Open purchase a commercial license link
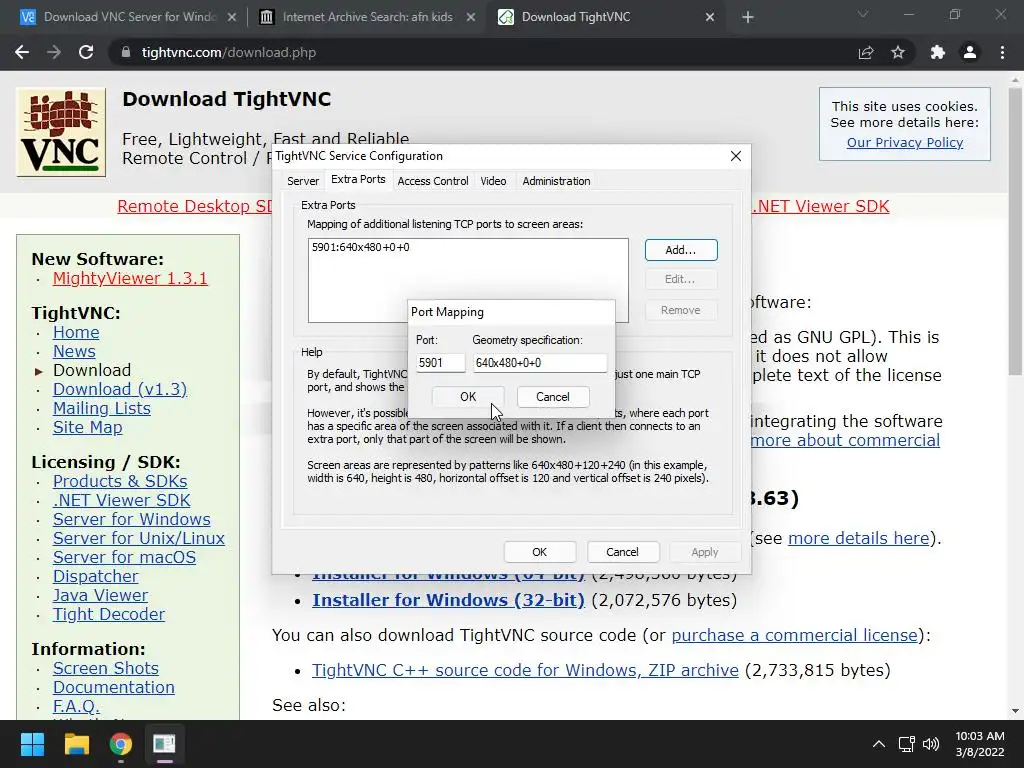1024x768 pixels. coord(794,635)
